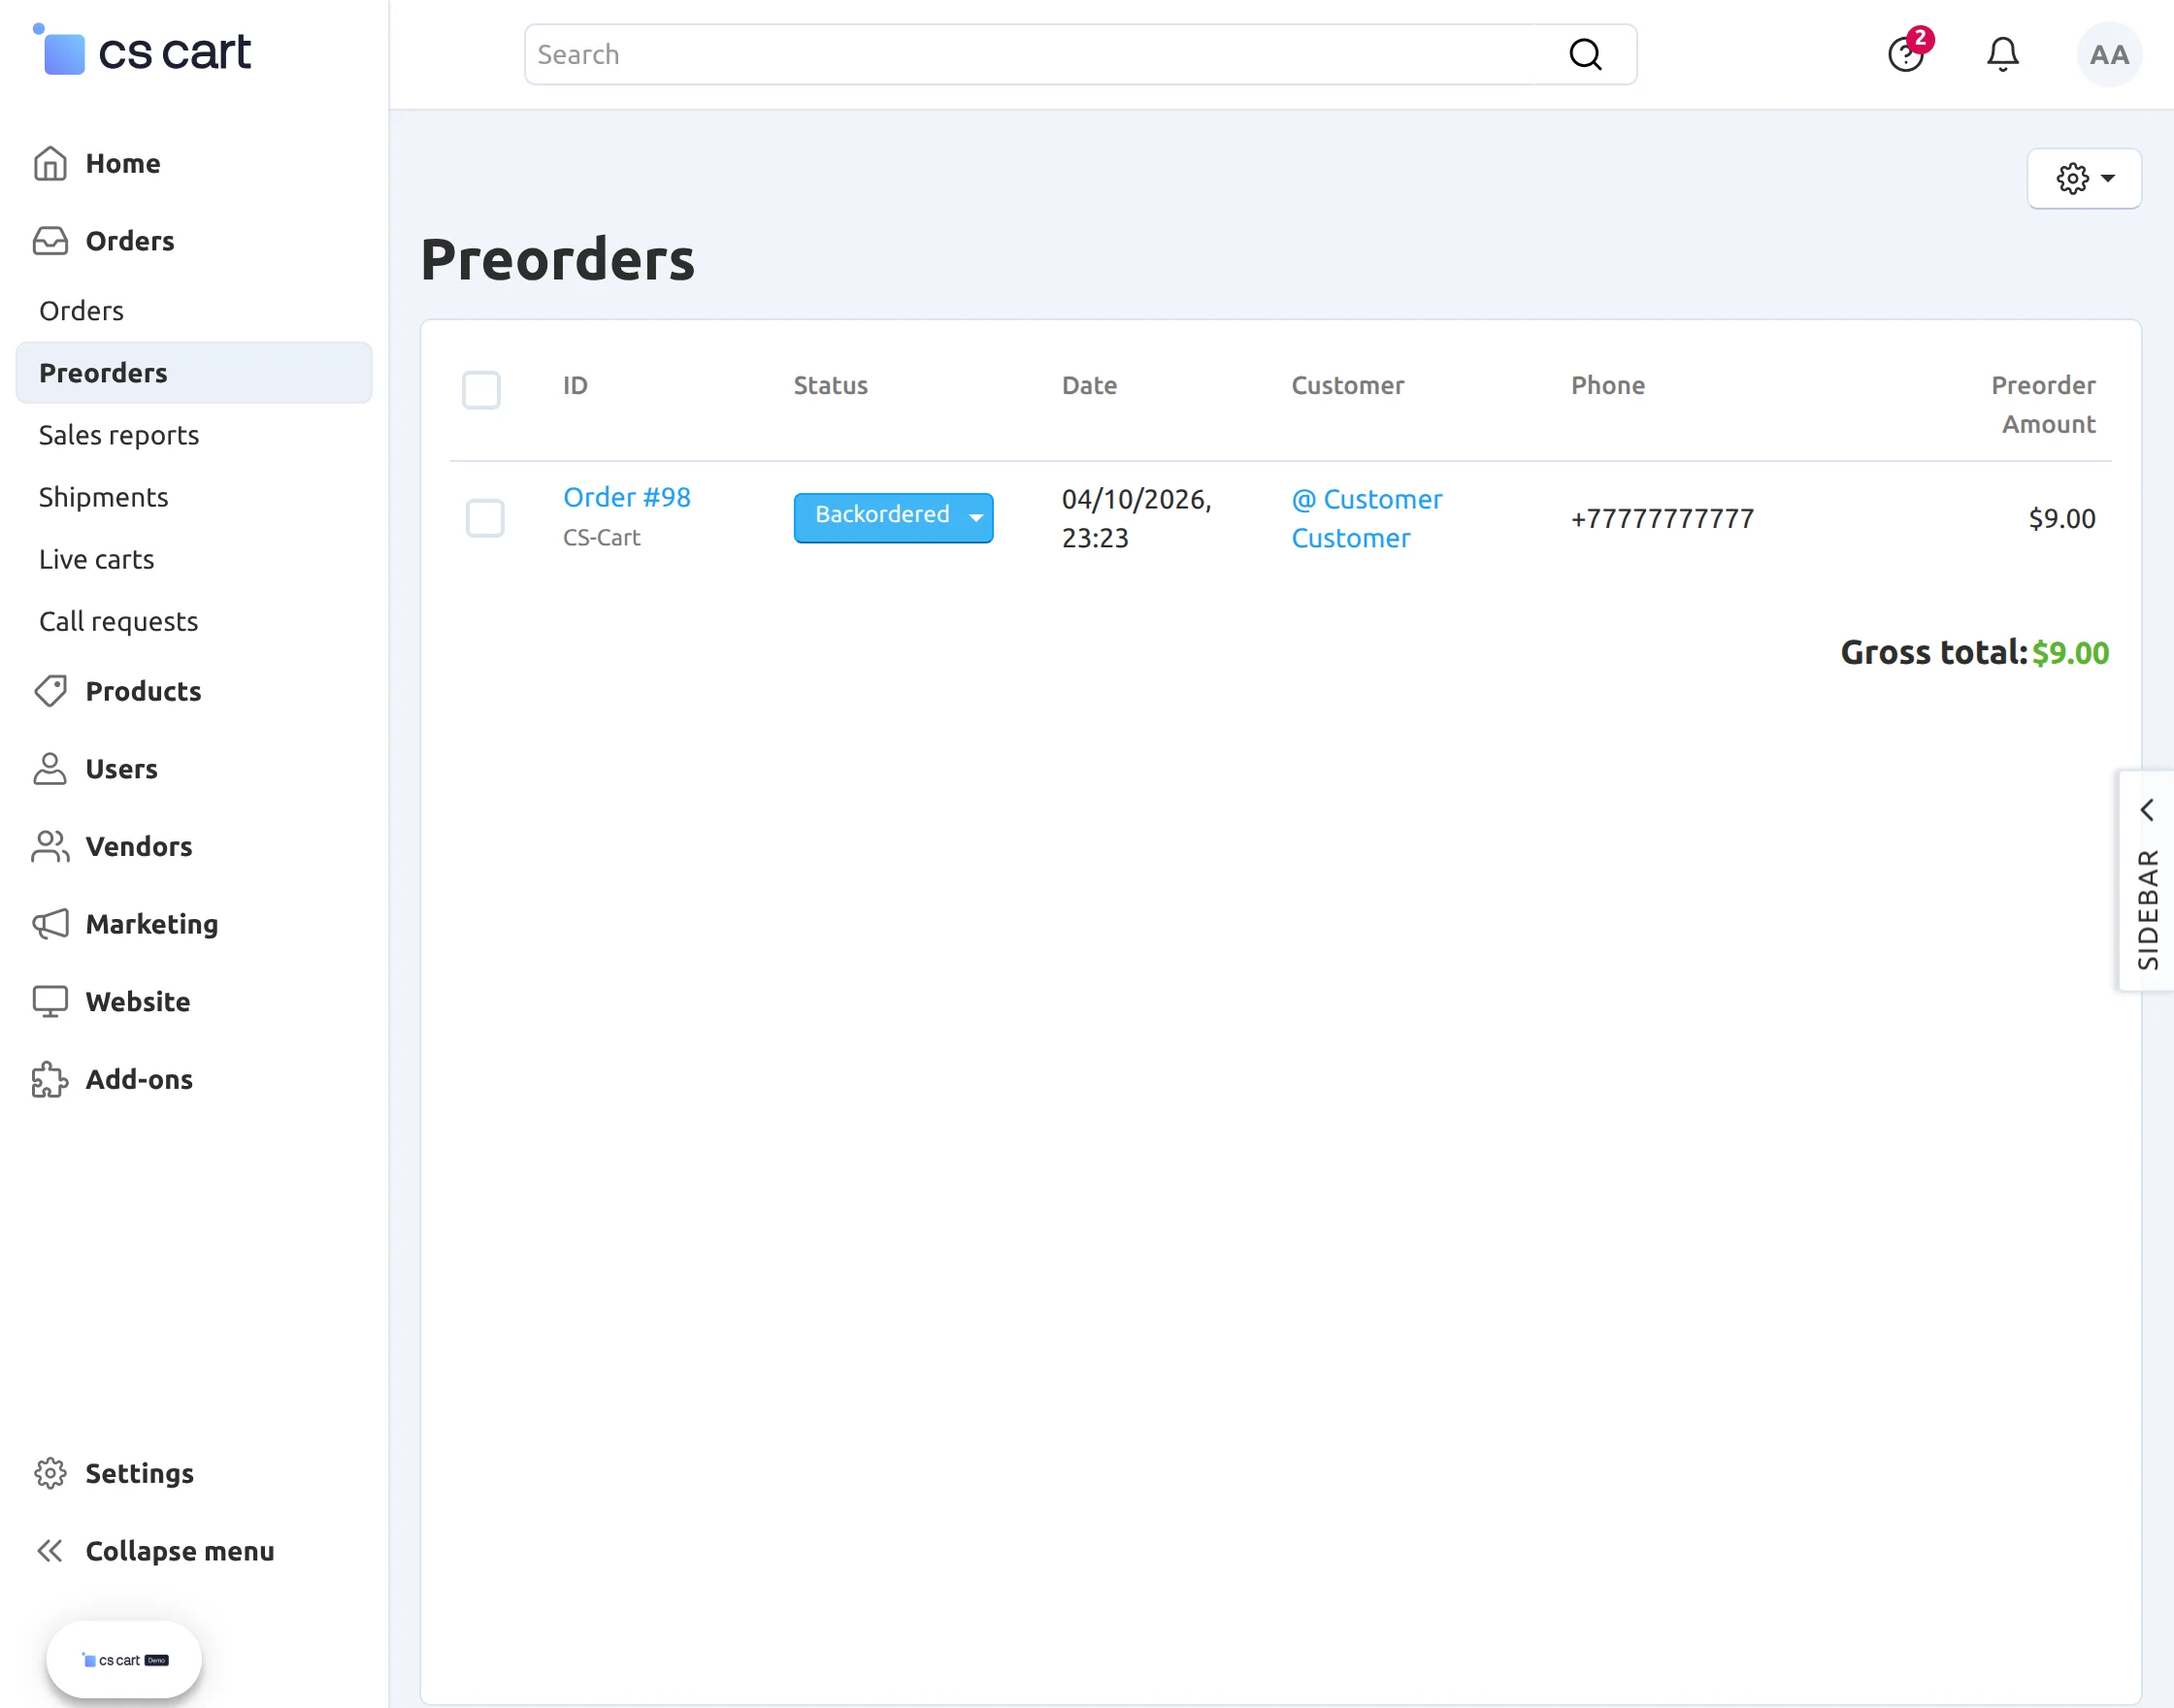The height and width of the screenshot is (1708, 2174).
Task: Open the Home section via its house icon
Action: [50, 163]
